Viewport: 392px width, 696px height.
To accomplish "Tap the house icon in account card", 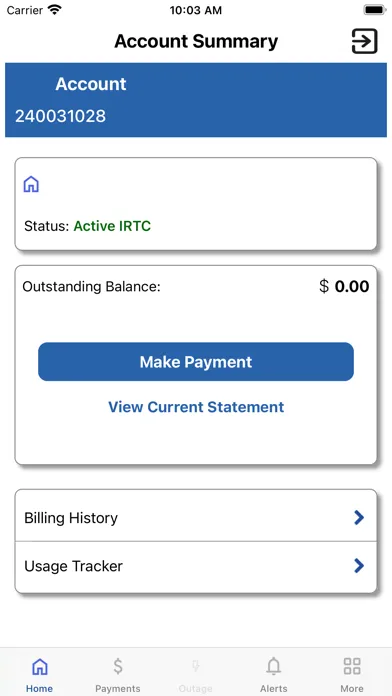I will tap(31, 184).
